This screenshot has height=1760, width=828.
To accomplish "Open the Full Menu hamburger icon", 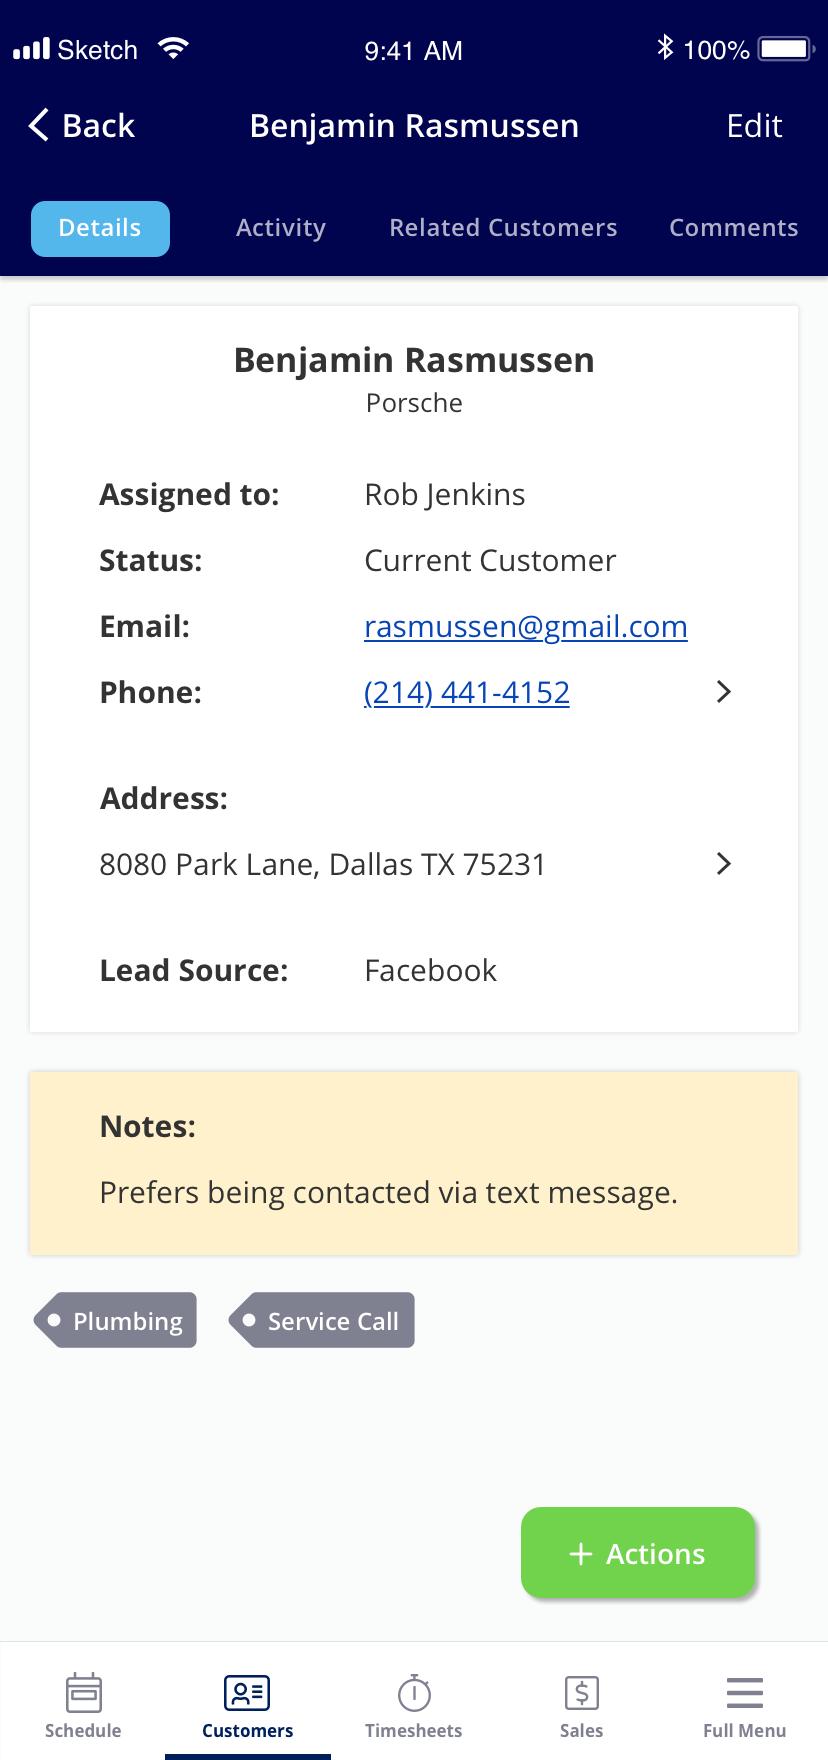I will point(744,1692).
